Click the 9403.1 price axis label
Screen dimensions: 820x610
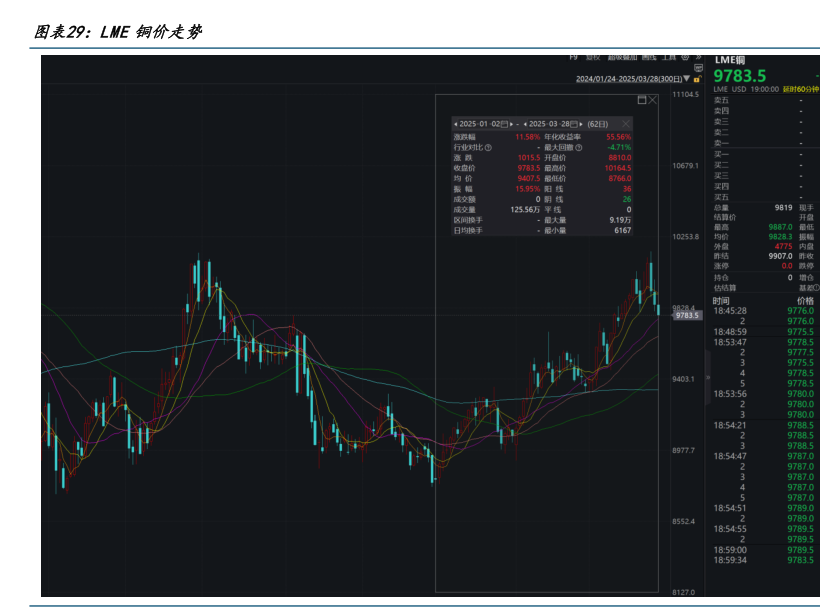click(684, 379)
